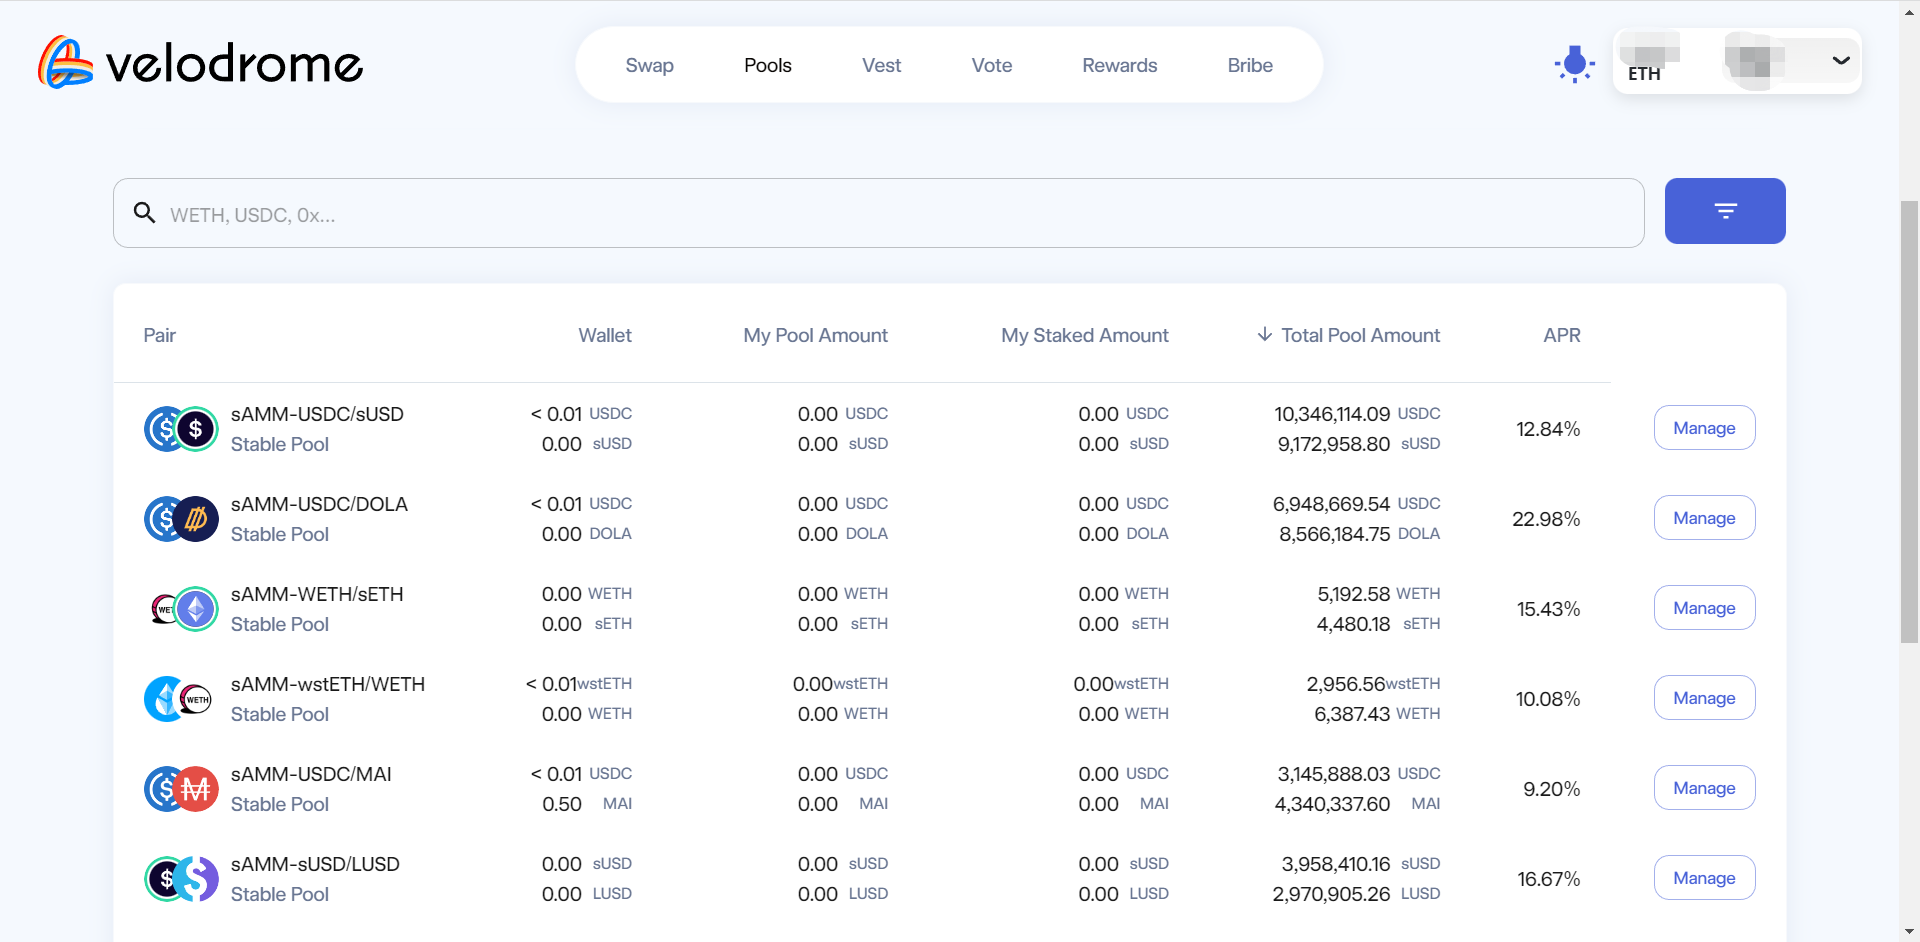Click the ETH balance label in wallet box
The image size is (1920, 942).
click(1644, 74)
